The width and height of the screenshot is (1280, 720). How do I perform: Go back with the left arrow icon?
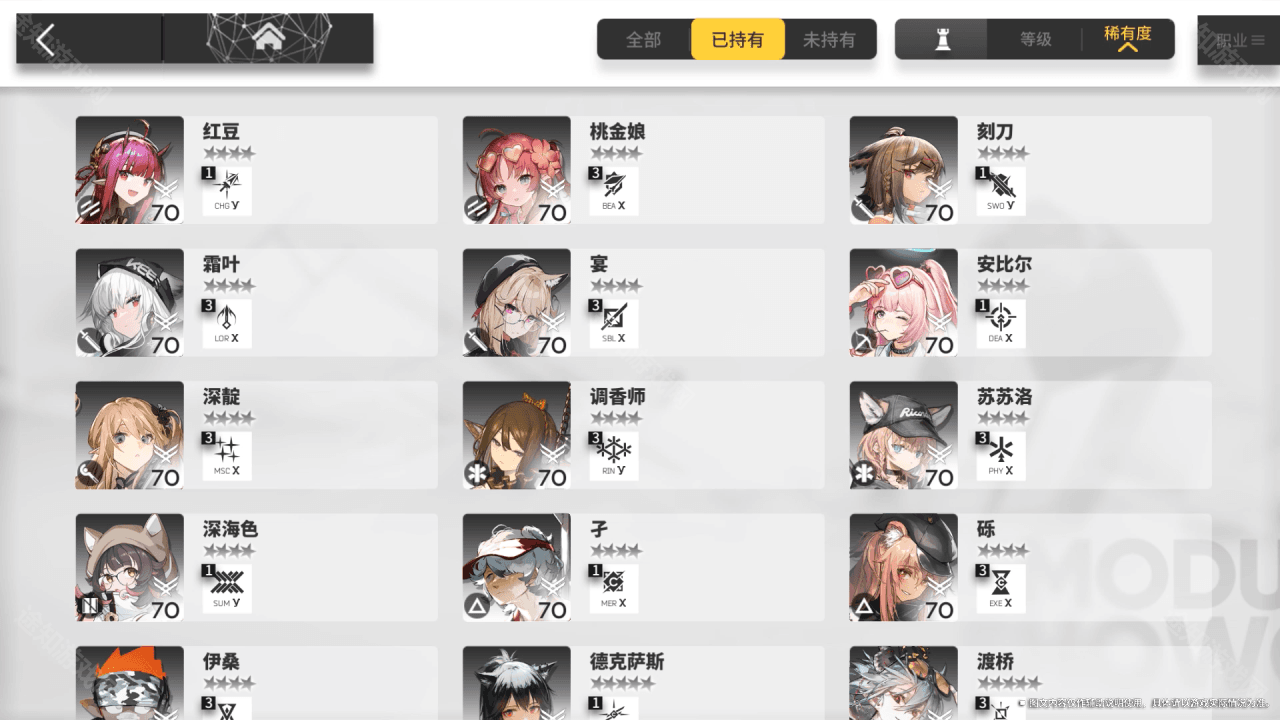45,40
